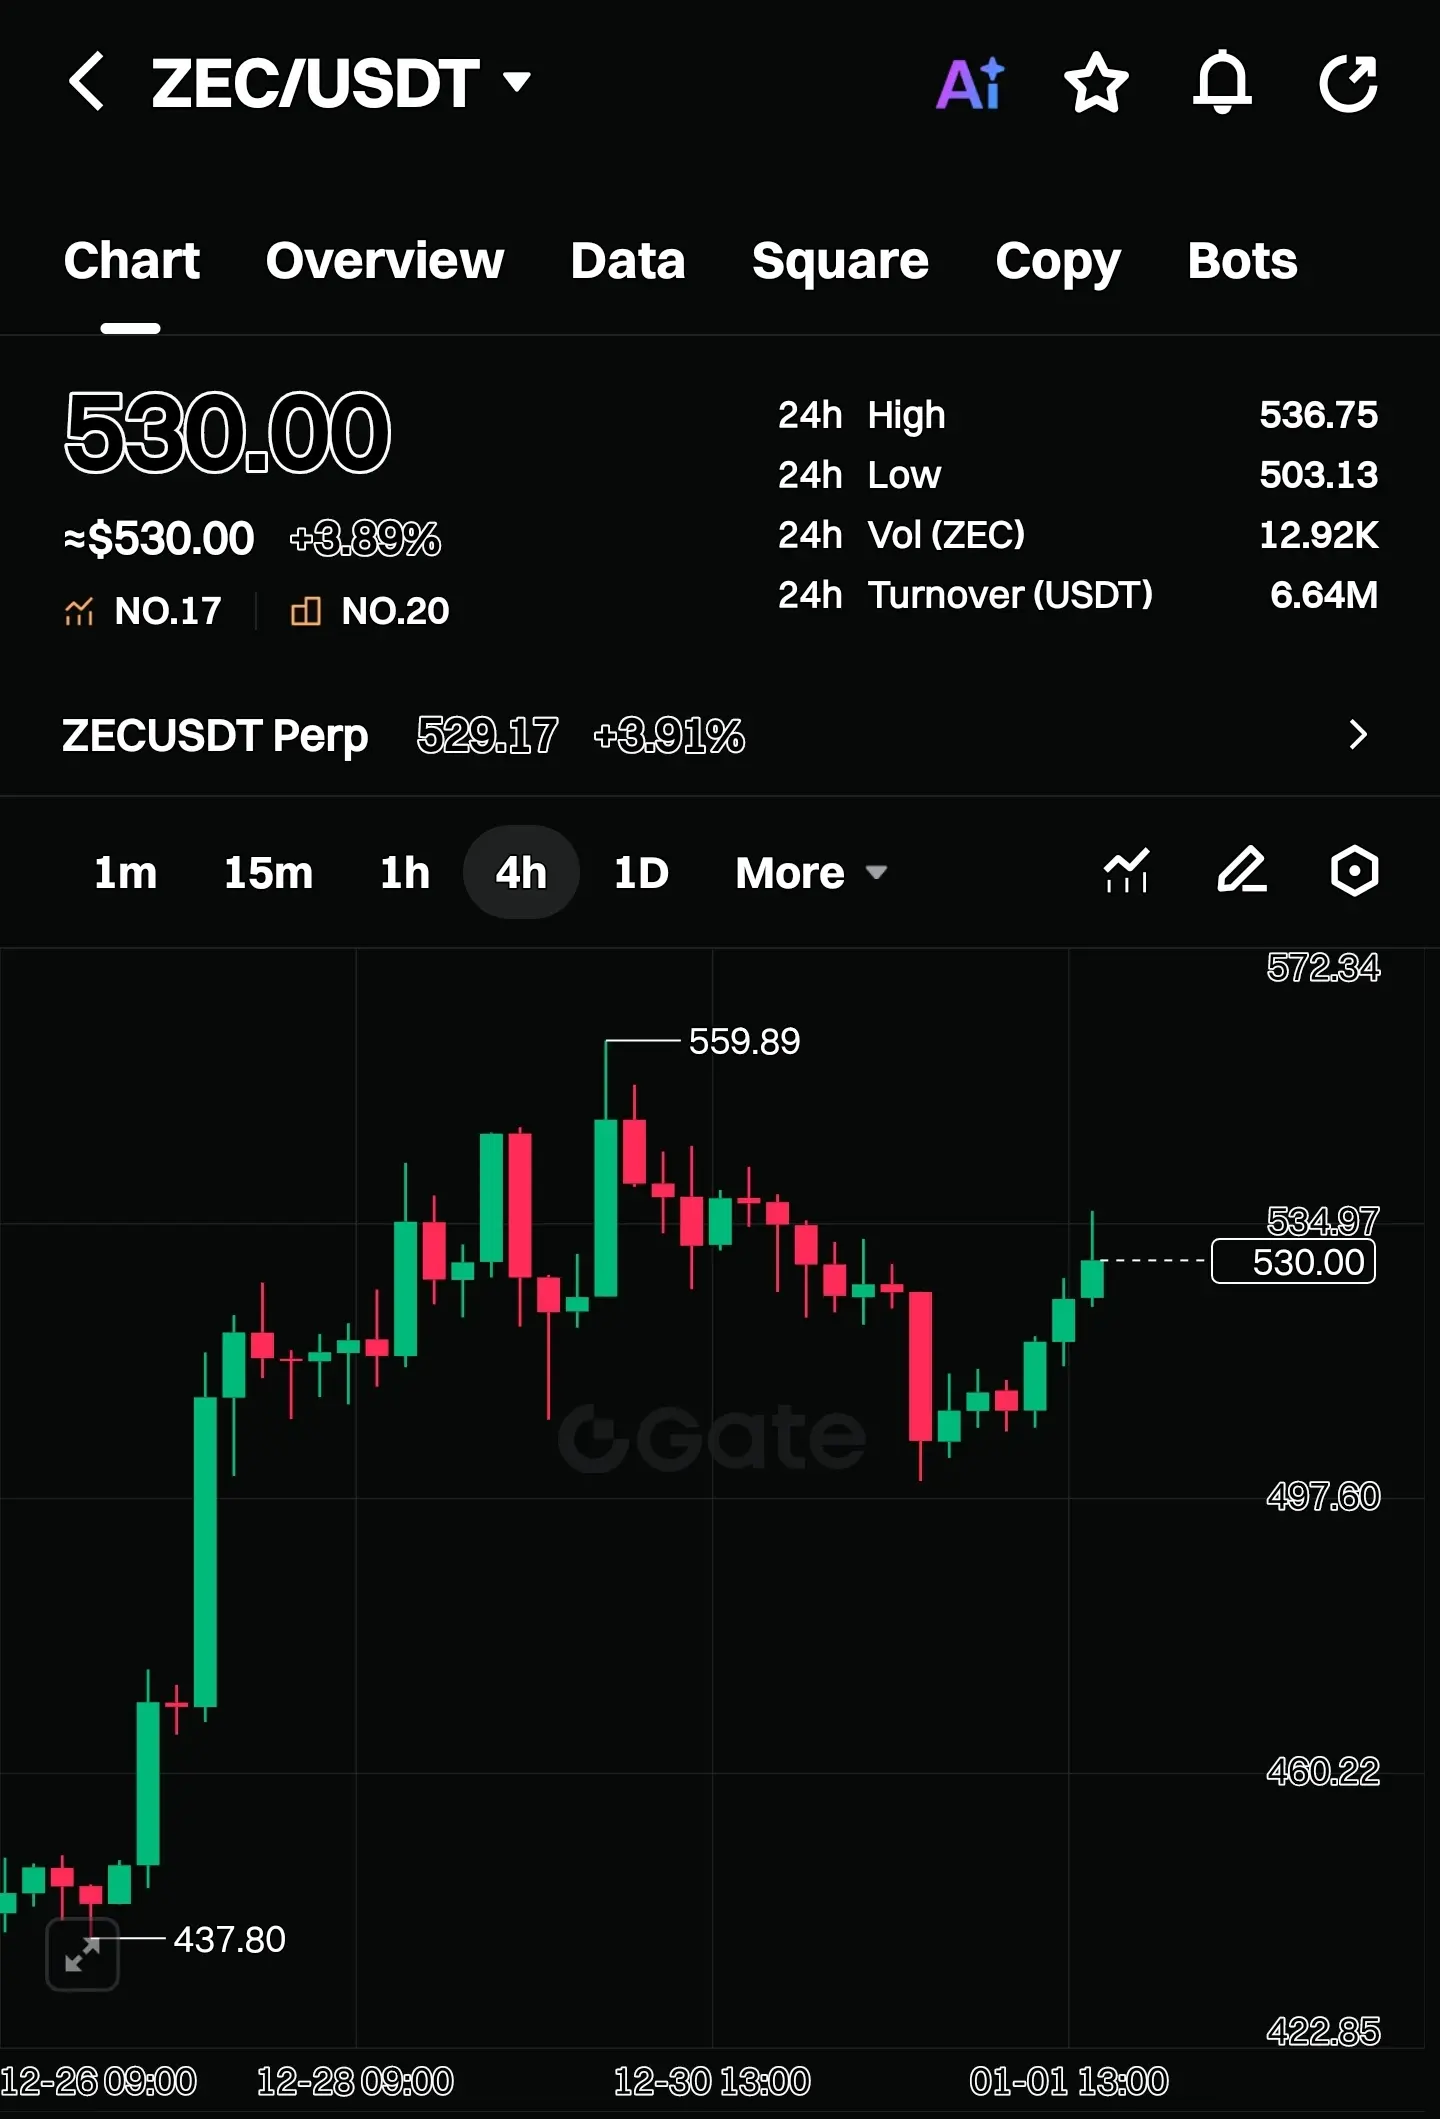This screenshot has height=2119, width=1440.
Task: Tap the NO.17 ranking chart icon
Action: (79, 611)
